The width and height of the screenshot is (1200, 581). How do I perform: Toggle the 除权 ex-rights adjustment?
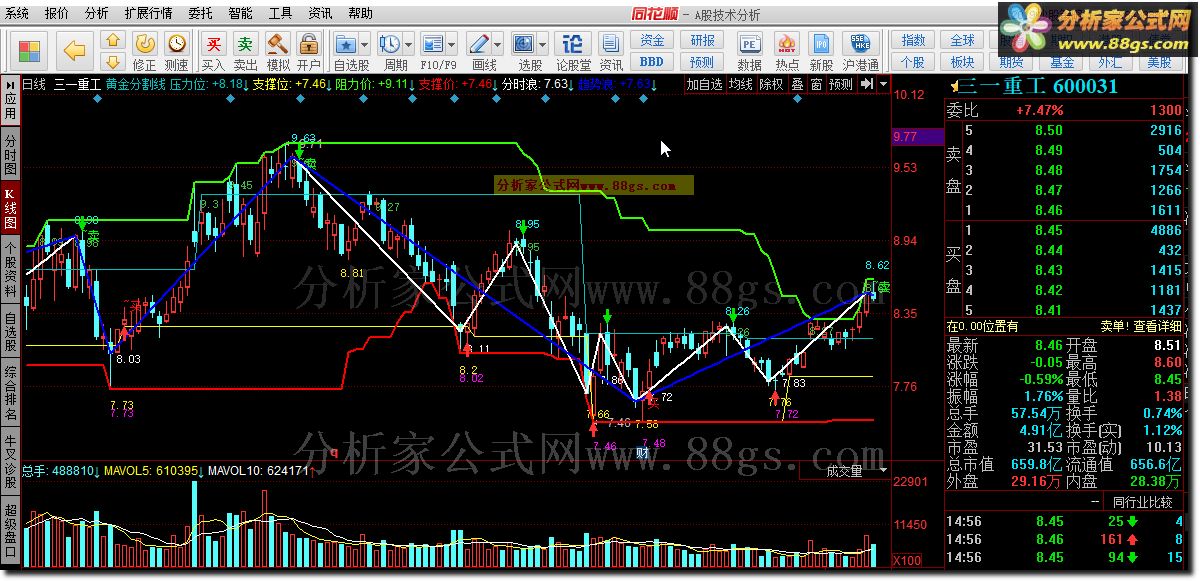pos(772,84)
